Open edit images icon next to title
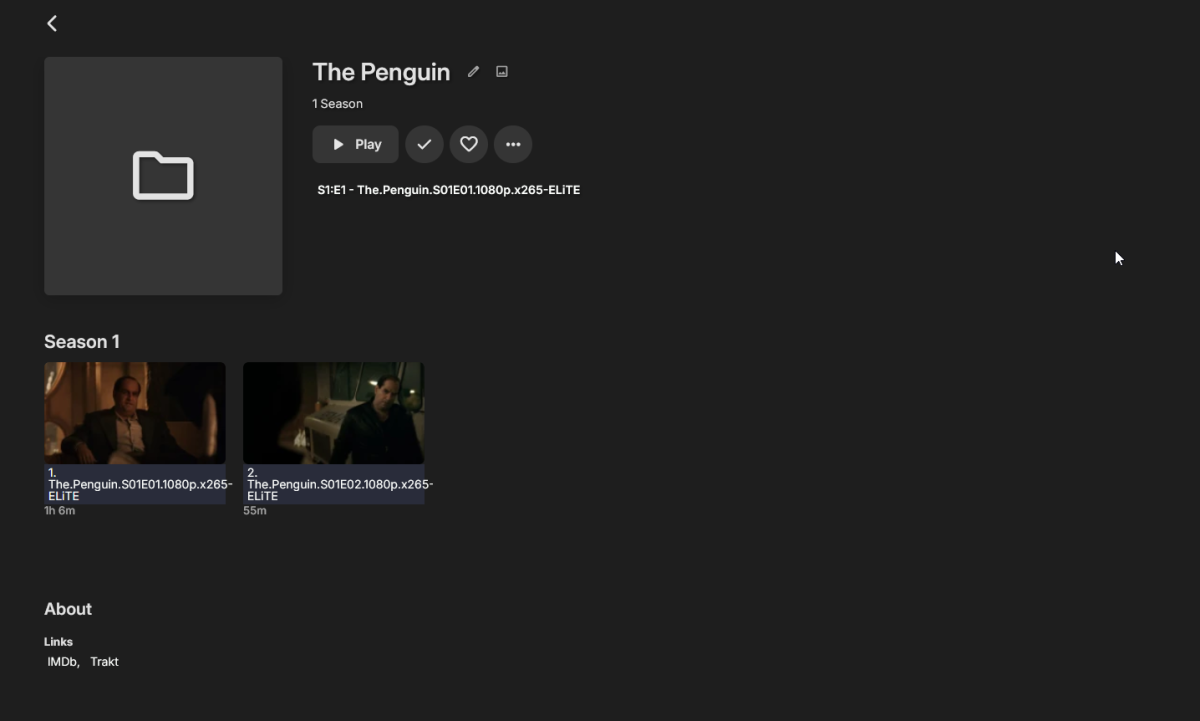1200x721 pixels. [x=502, y=72]
